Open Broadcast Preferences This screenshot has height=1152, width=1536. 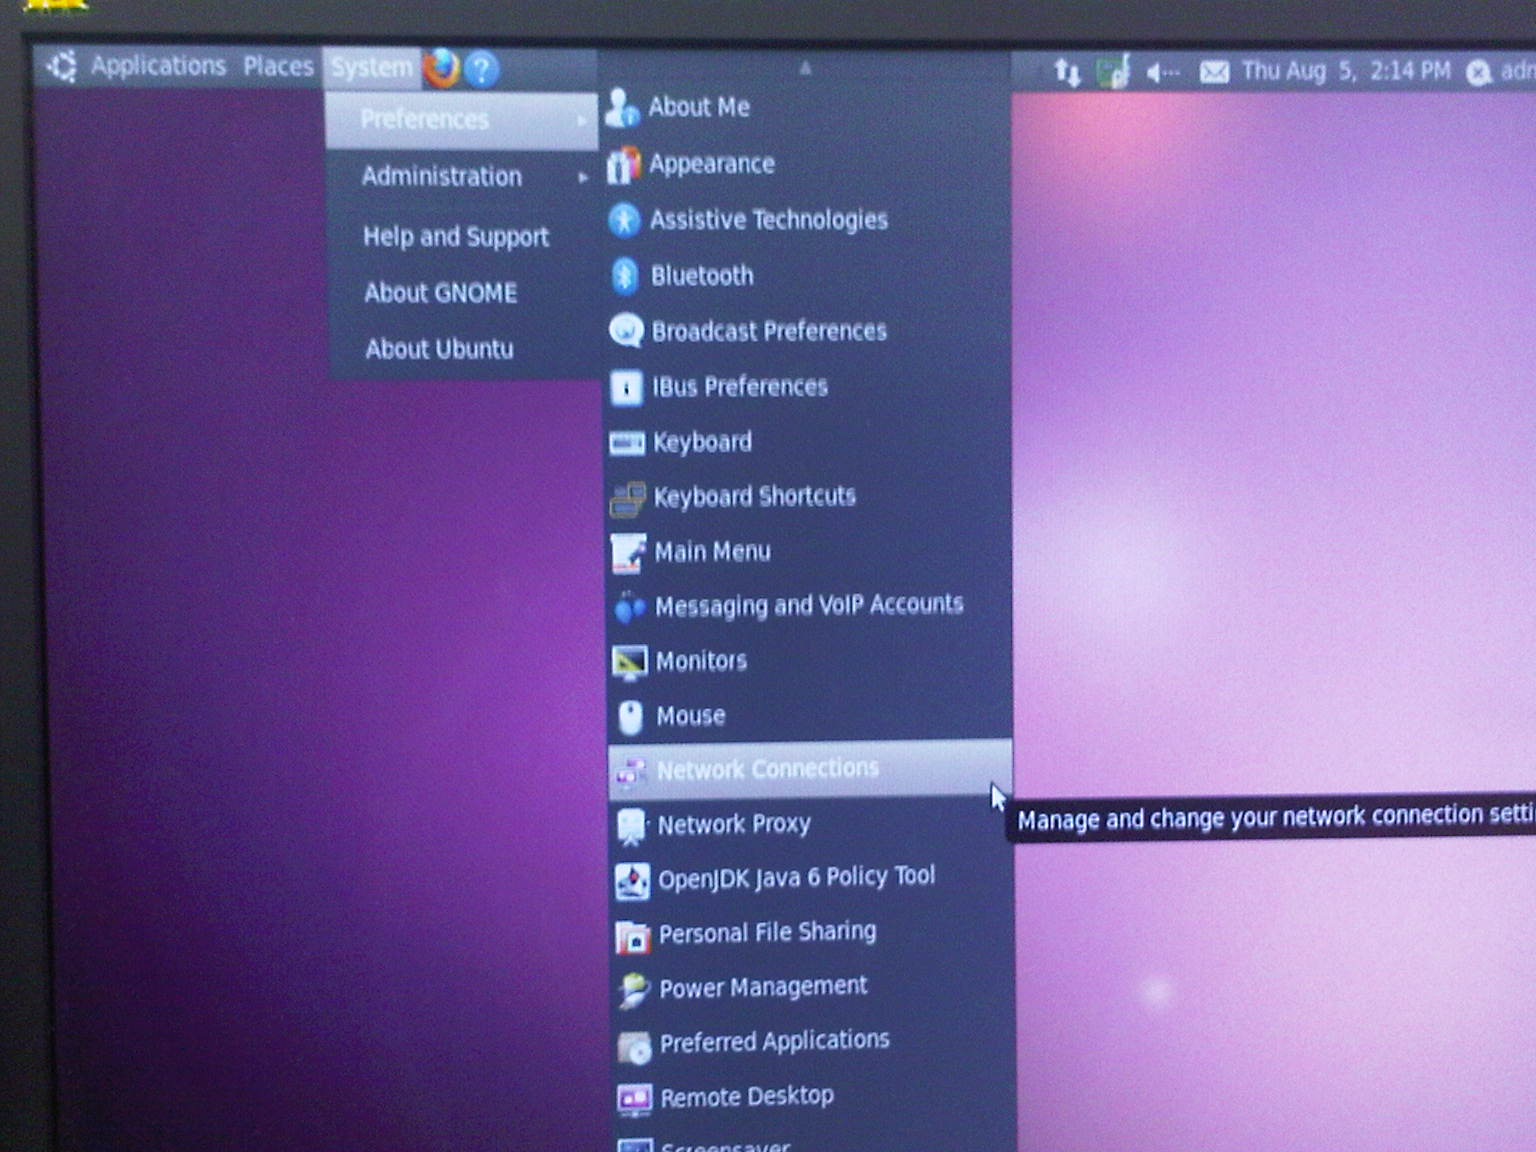(806, 331)
